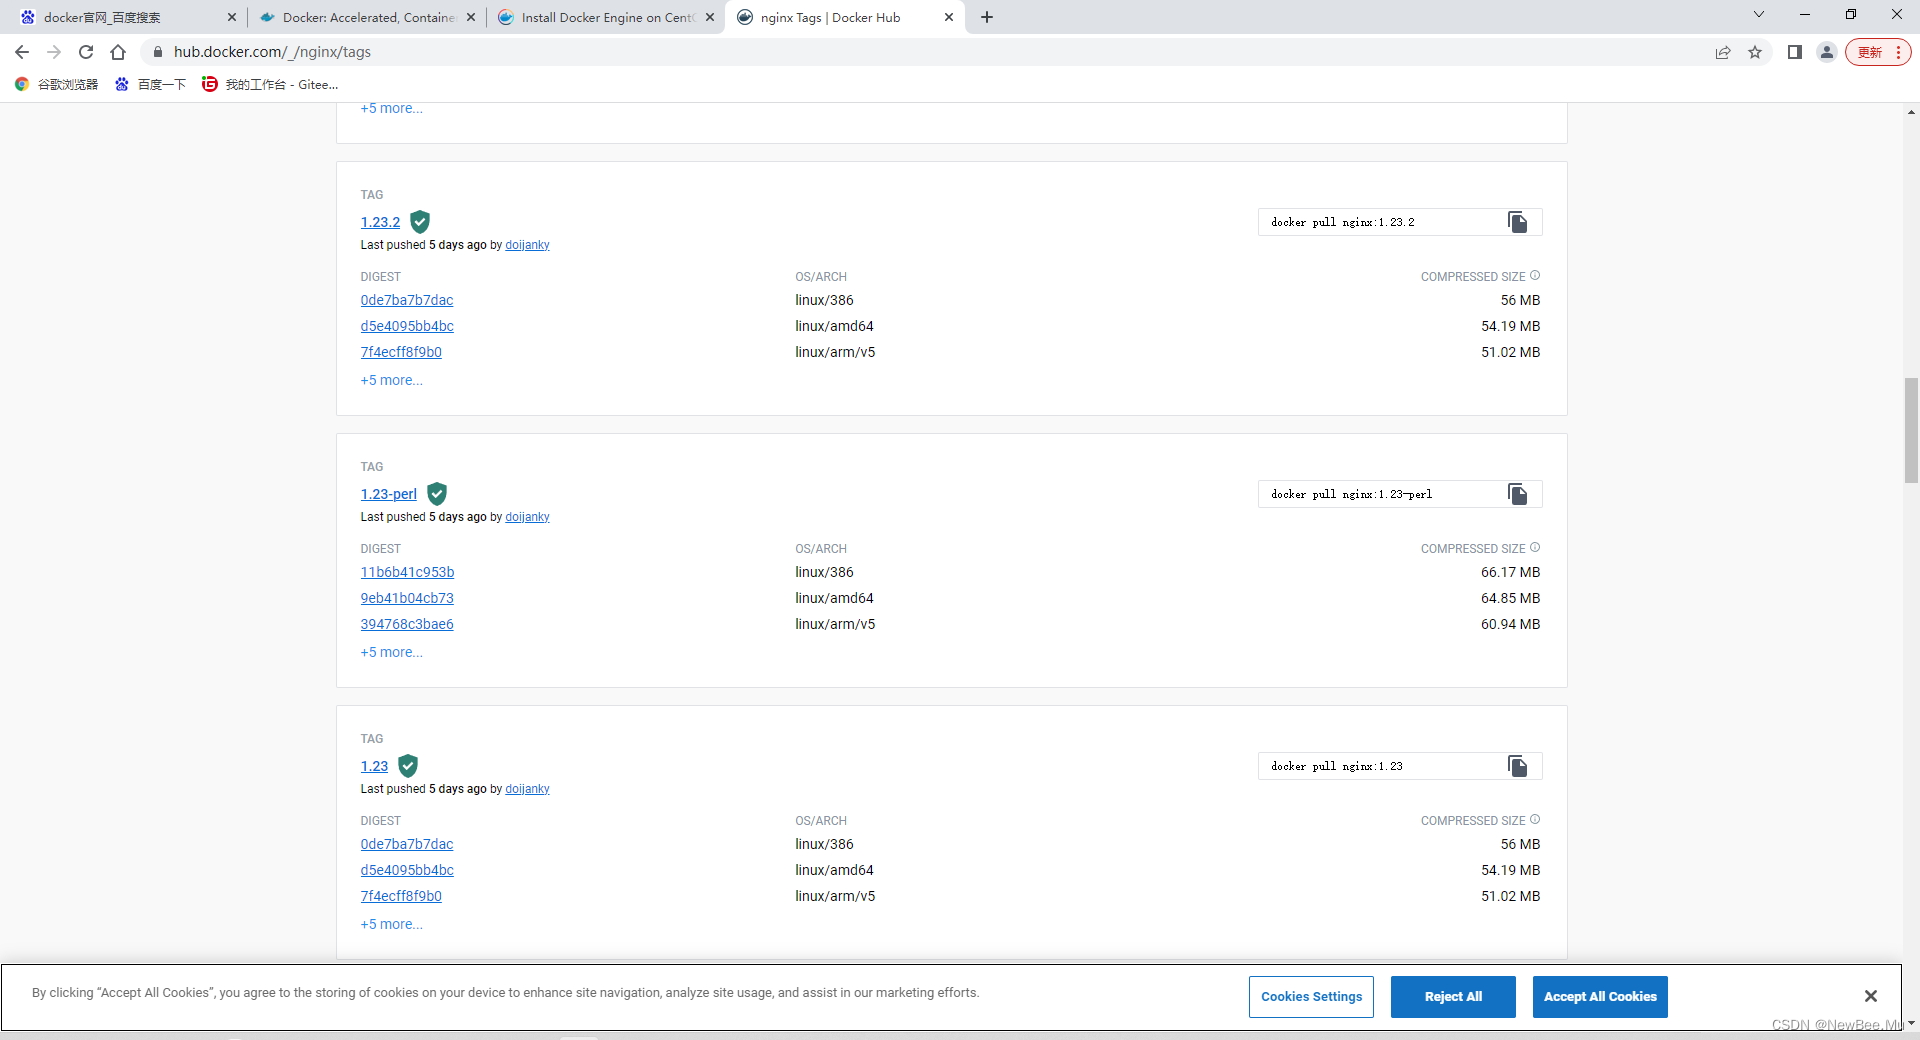The image size is (1920, 1040).
Task: Go back to previous page
Action: (22, 52)
